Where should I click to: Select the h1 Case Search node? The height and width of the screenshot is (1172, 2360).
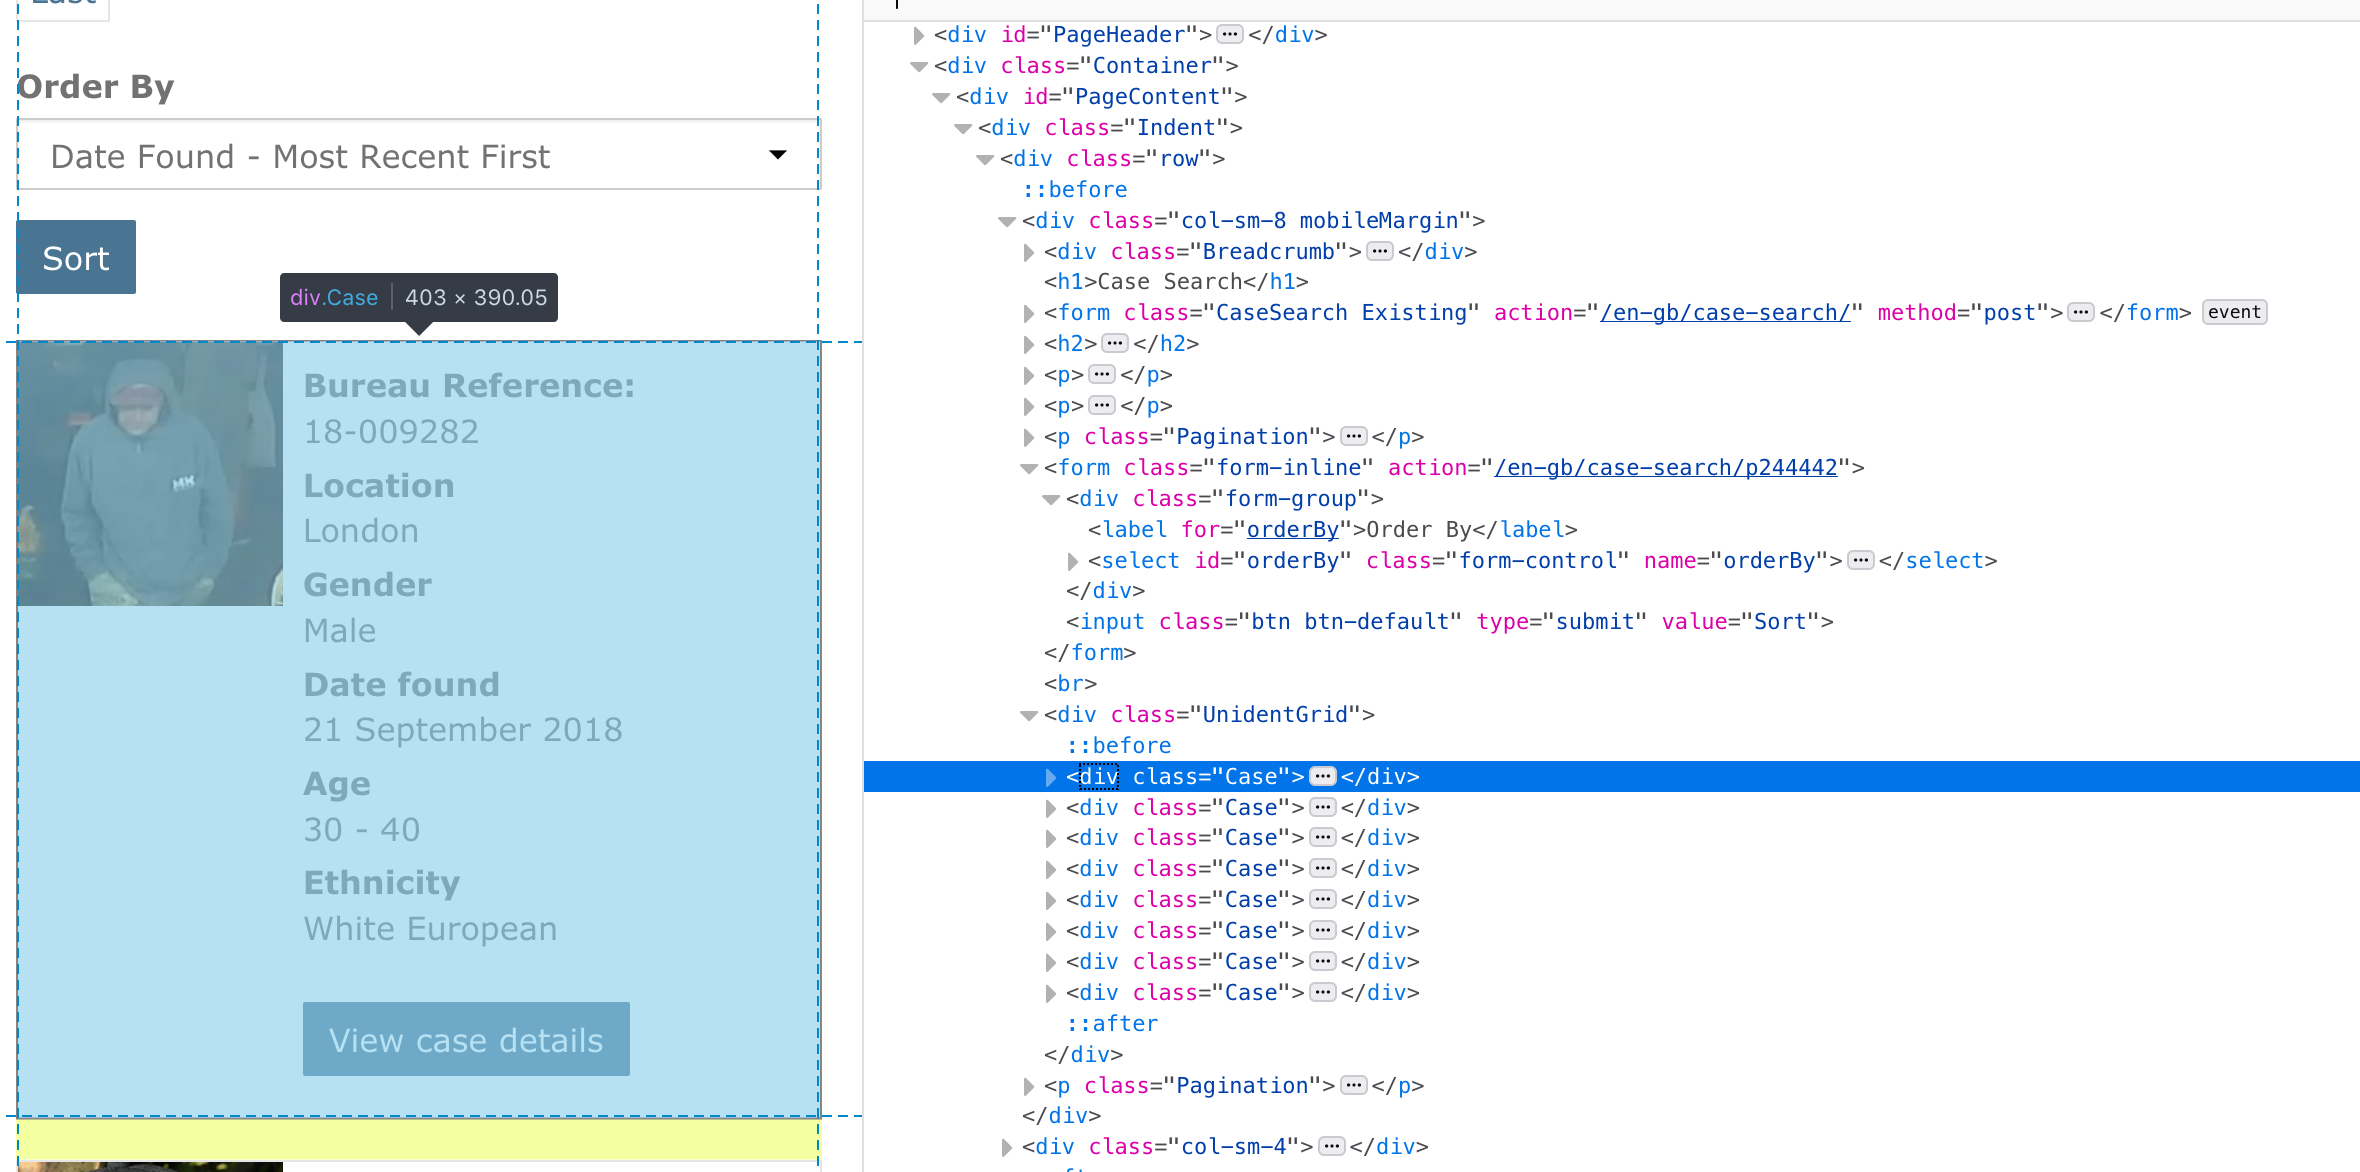[x=1176, y=282]
